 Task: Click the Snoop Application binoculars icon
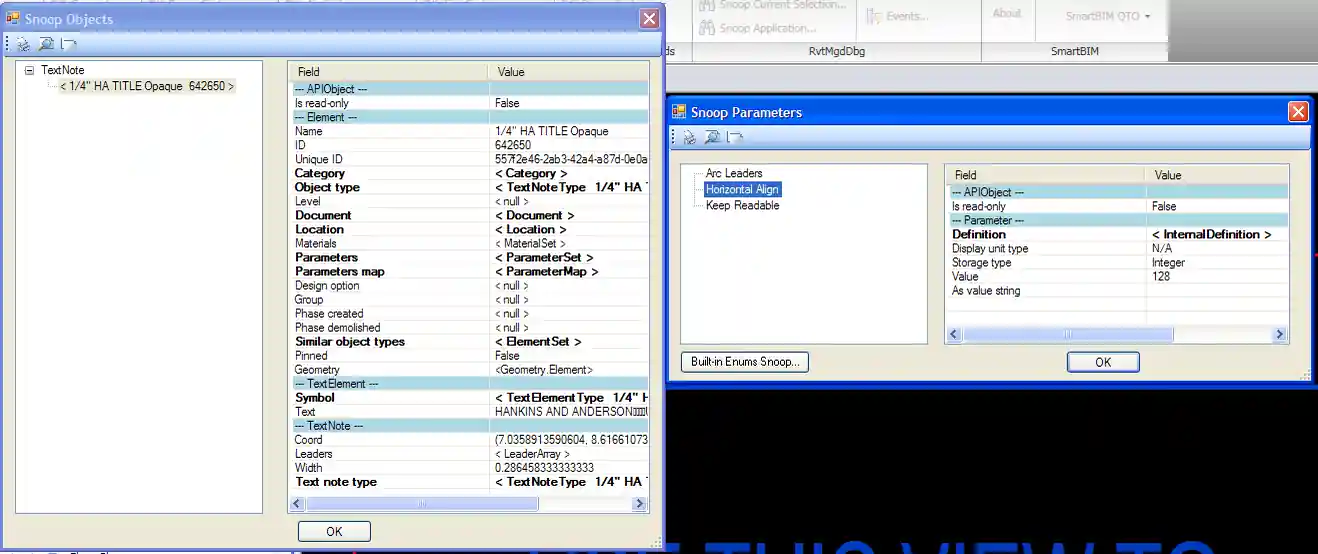706,29
